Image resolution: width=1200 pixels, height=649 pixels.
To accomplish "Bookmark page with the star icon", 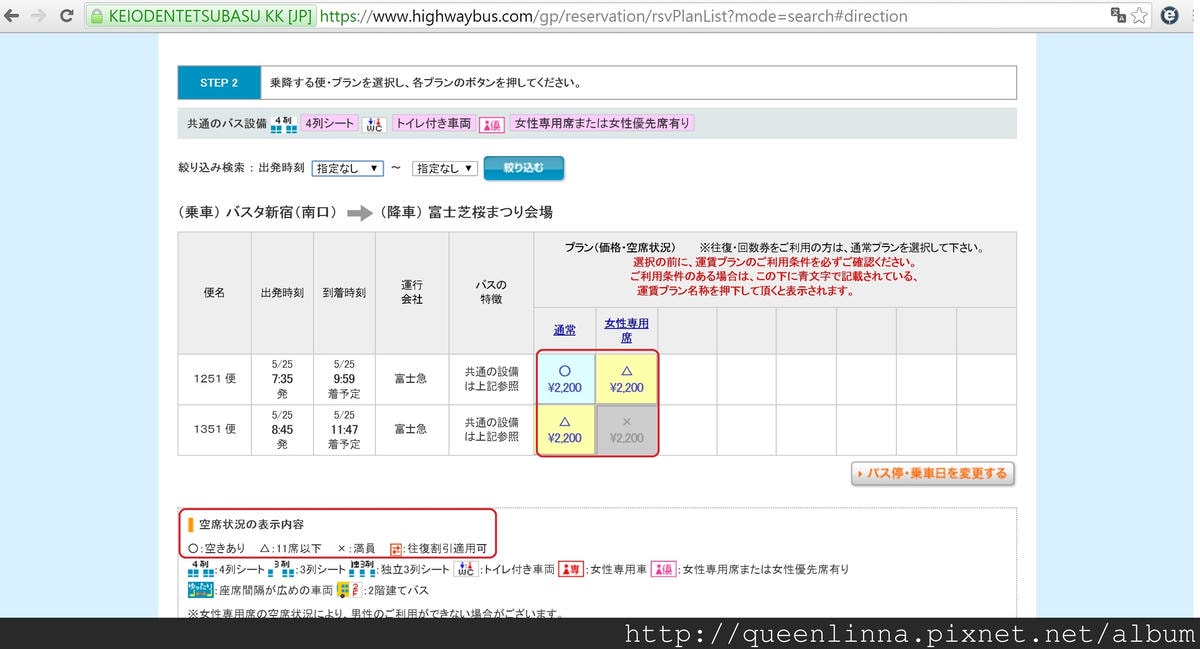I will [1141, 16].
